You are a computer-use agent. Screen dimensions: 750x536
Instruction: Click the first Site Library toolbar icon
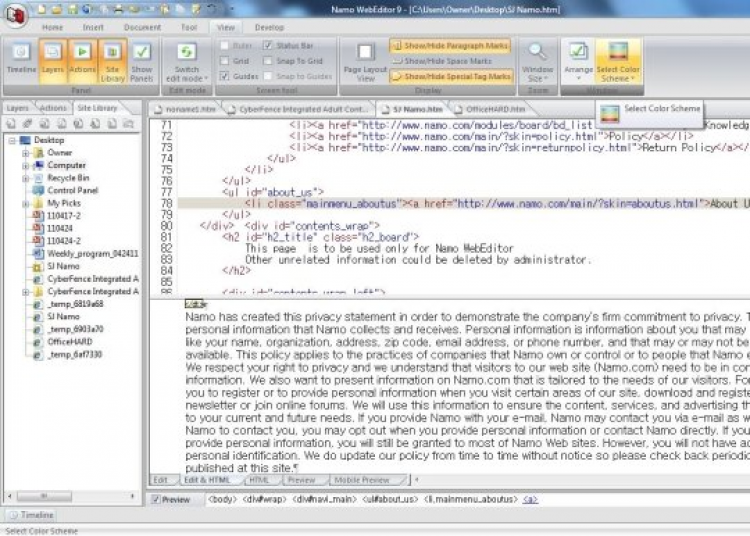click(x=11, y=124)
